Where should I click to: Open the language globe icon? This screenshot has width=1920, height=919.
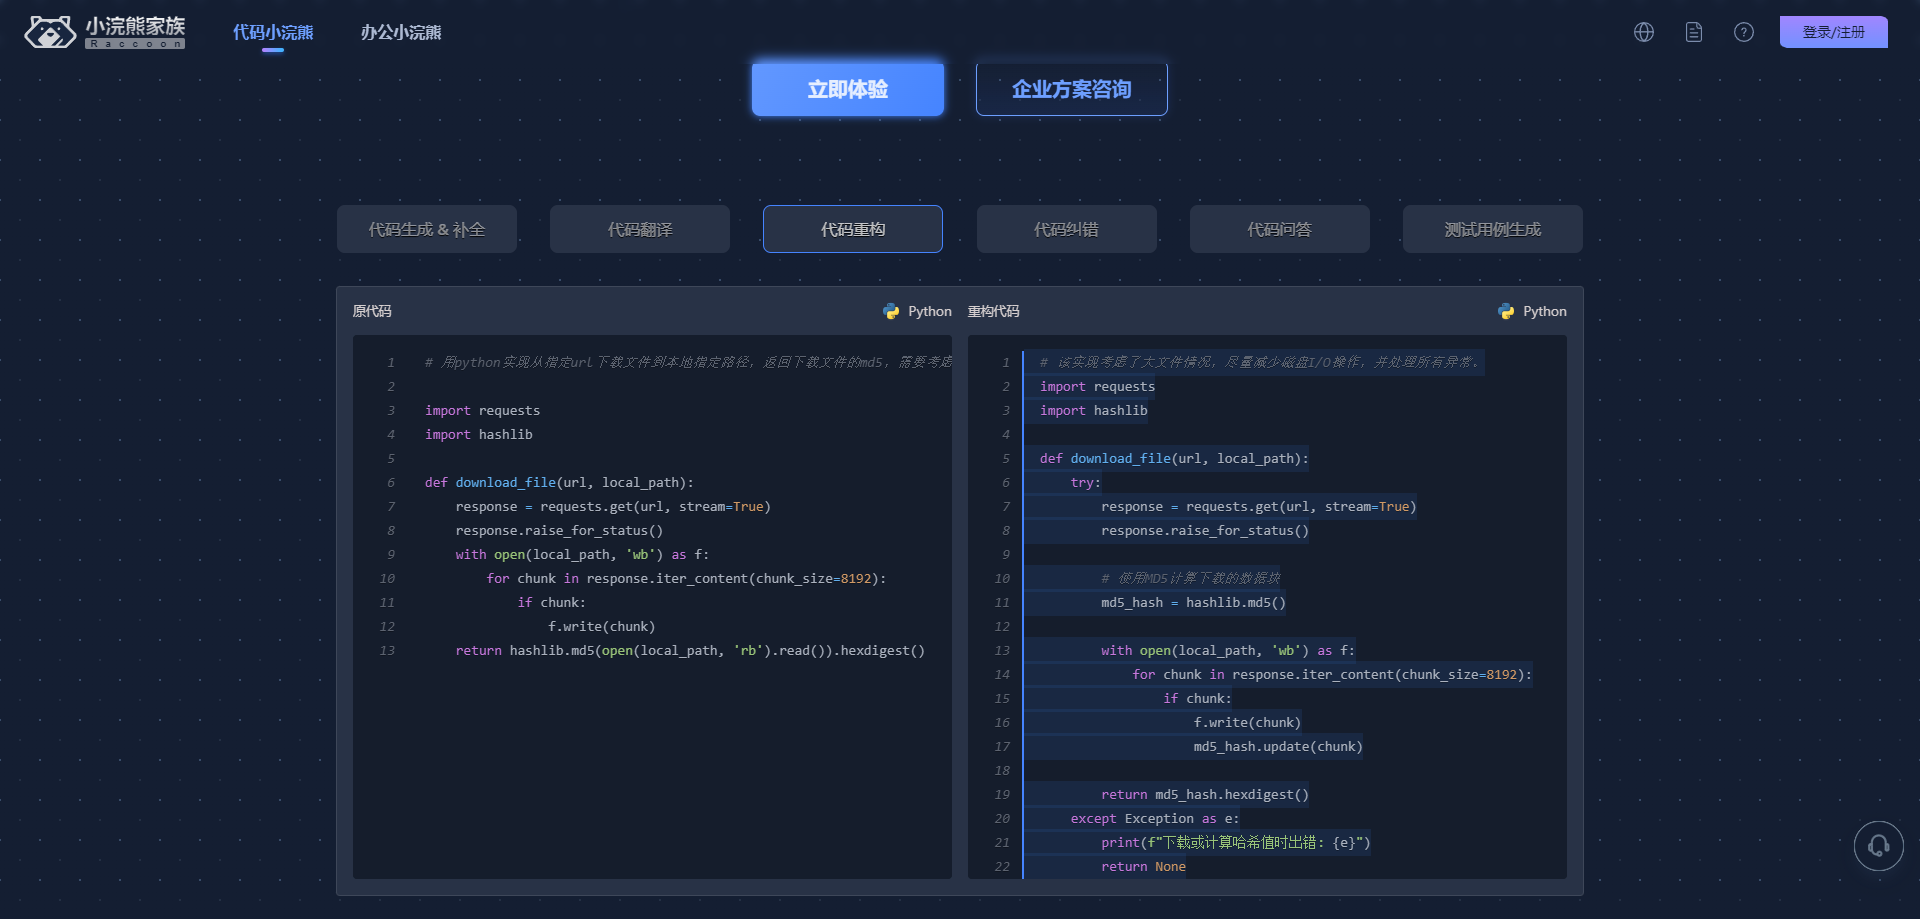[x=1644, y=32]
